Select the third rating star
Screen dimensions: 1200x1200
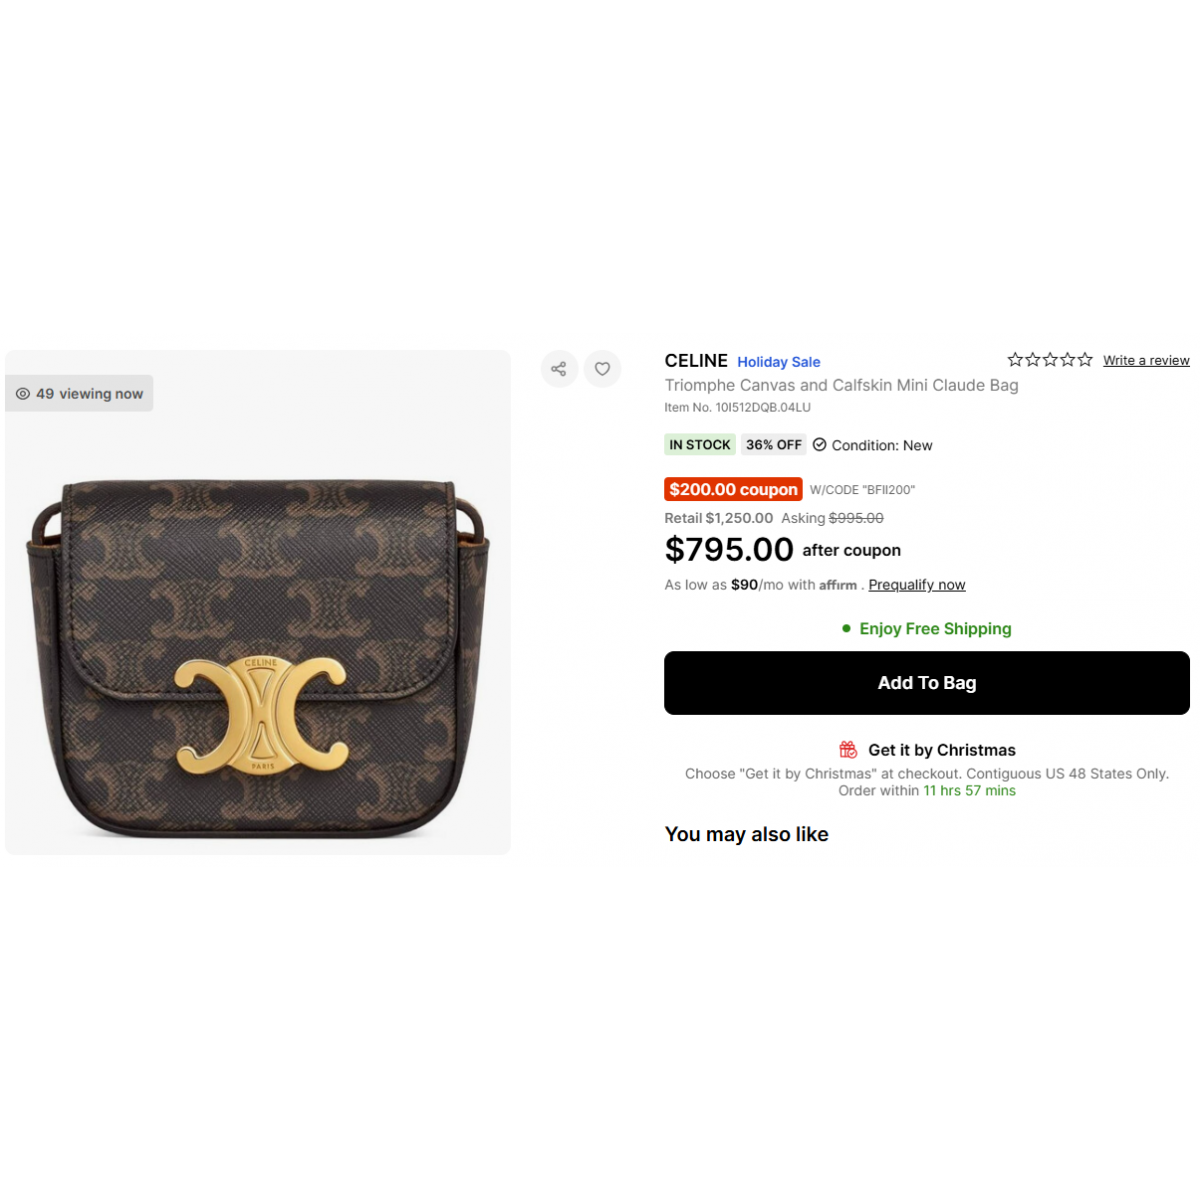pyautogui.click(x=1050, y=360)
